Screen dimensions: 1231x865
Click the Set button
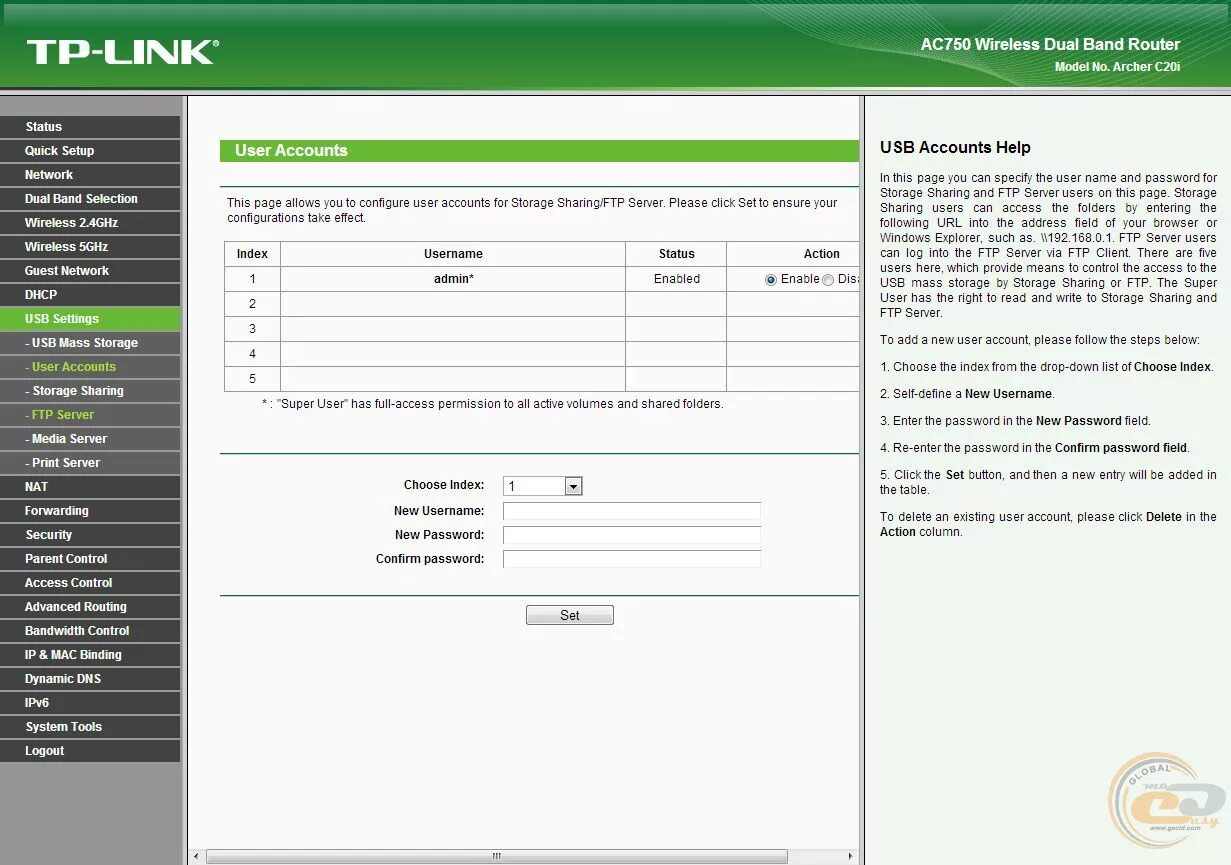(569, 614)
